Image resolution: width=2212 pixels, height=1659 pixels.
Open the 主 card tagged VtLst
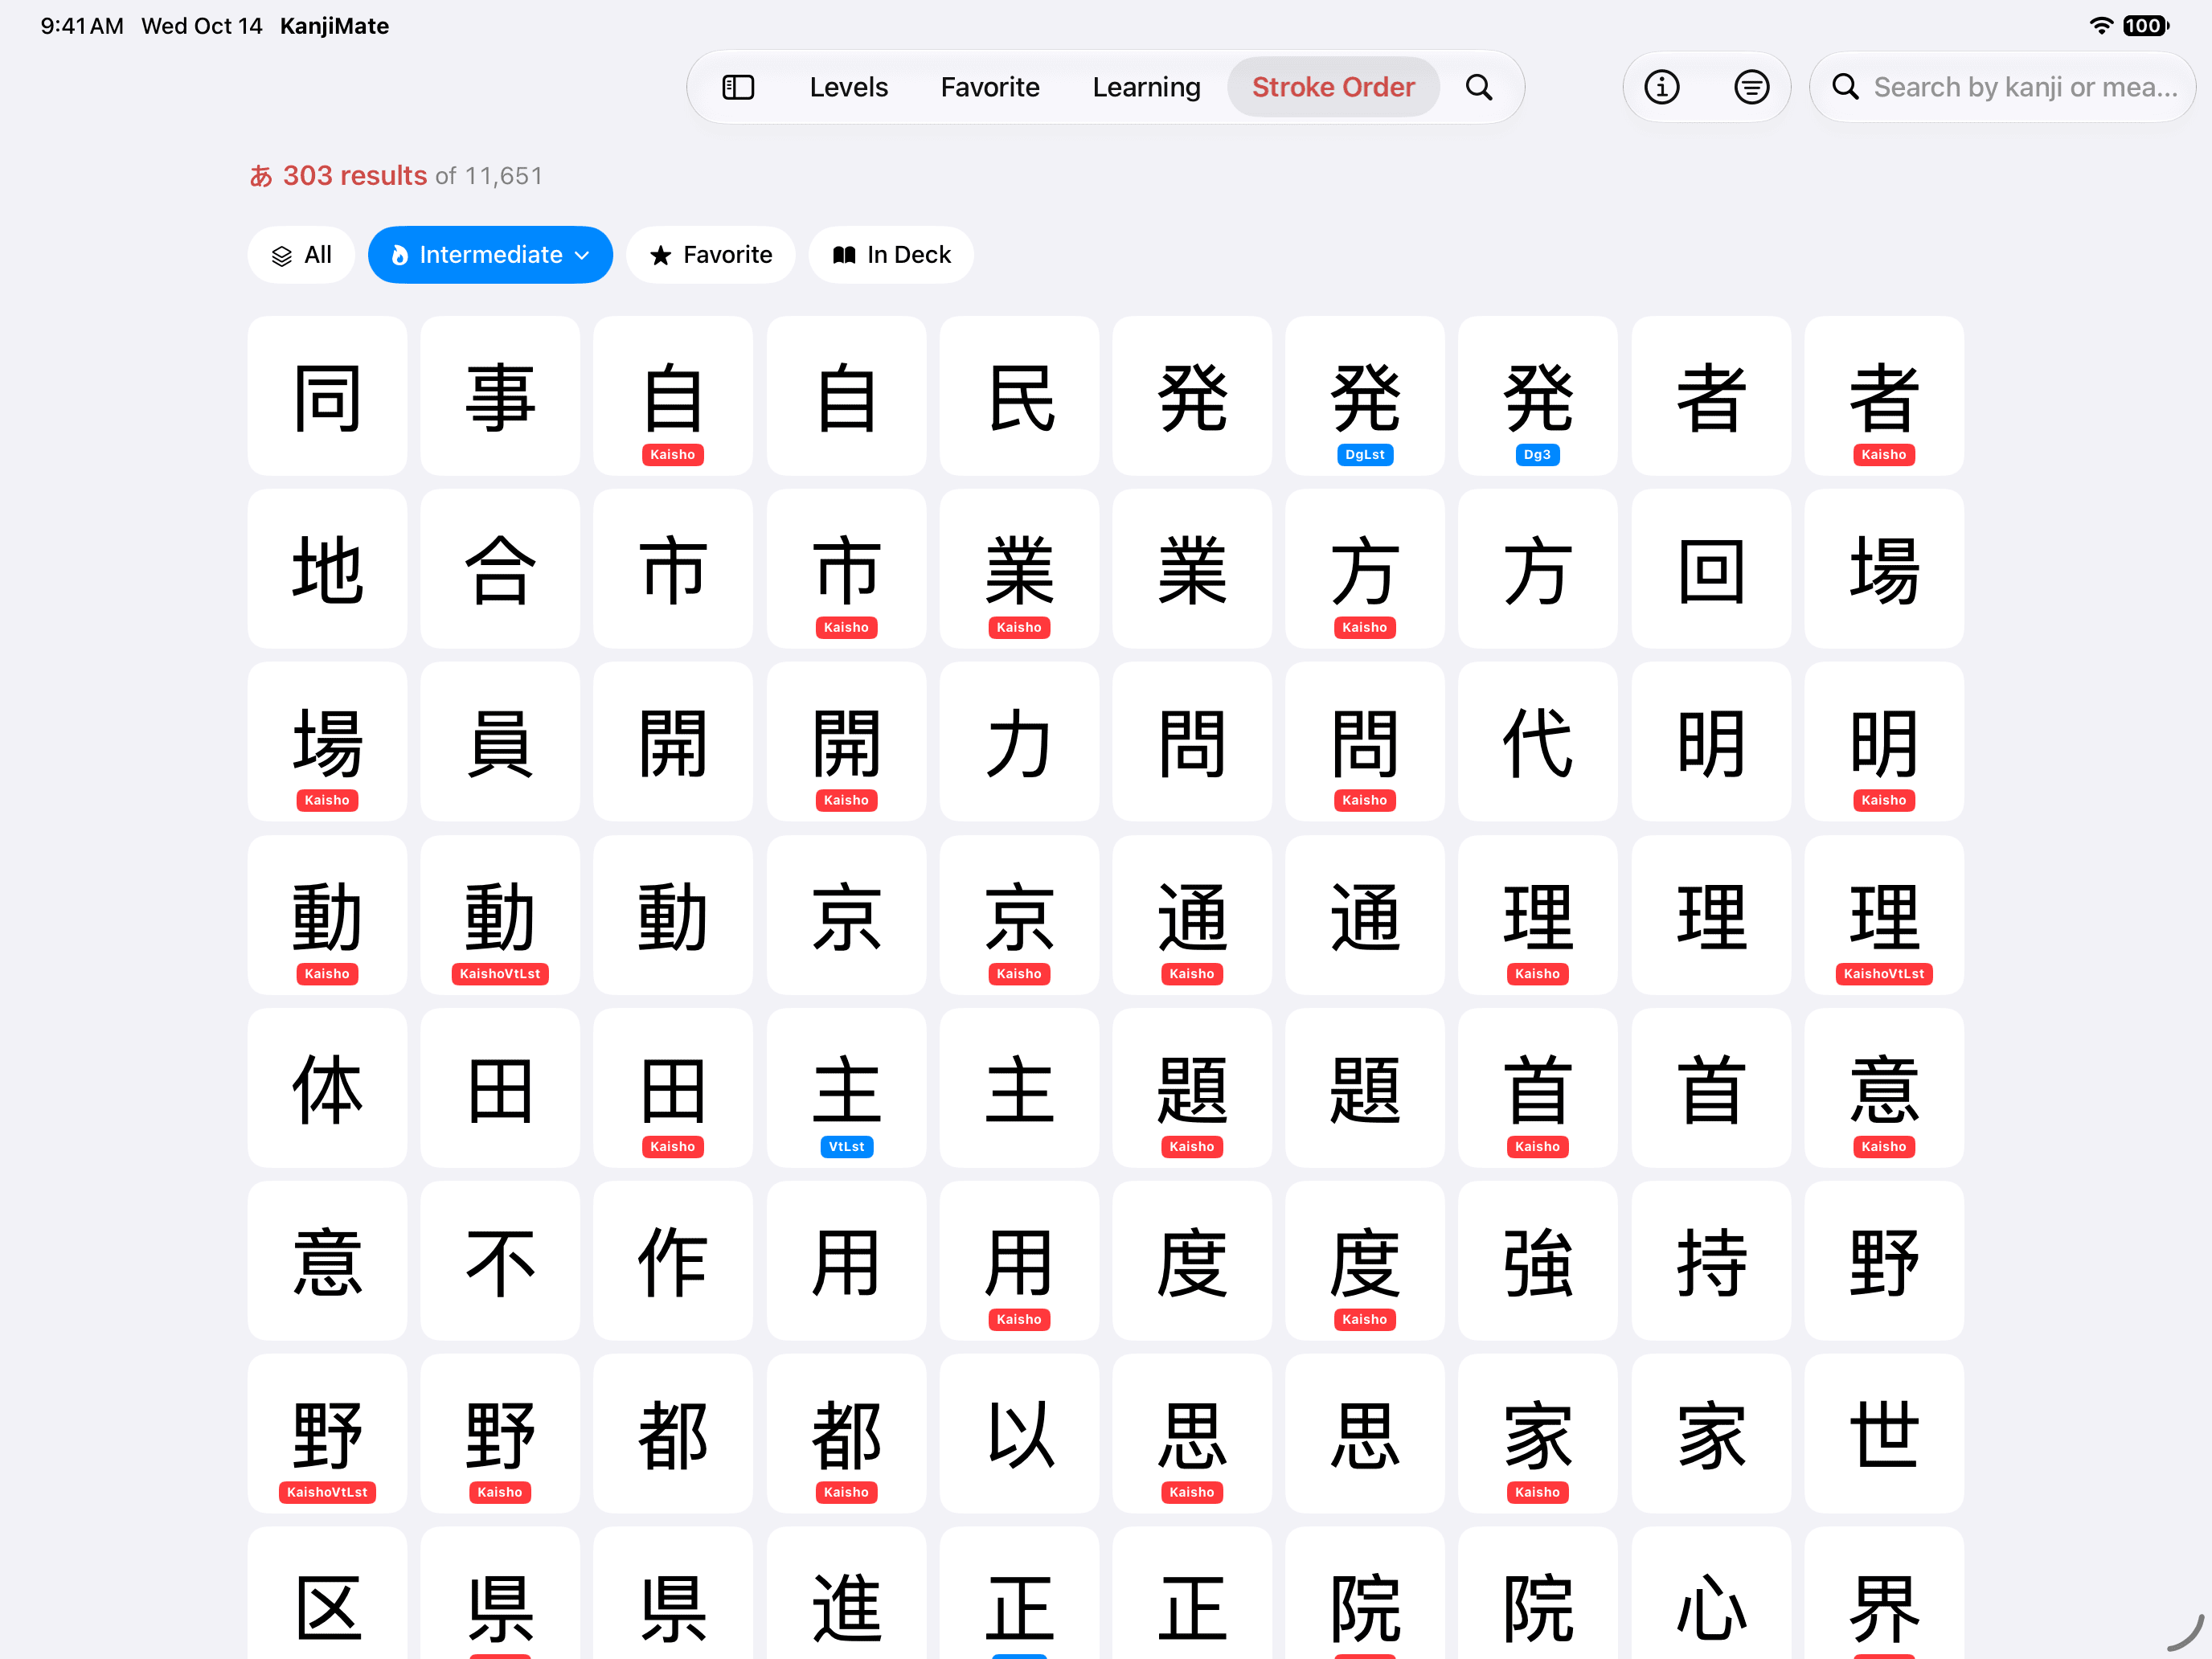pyautogui.click(x=846, y=1088)
